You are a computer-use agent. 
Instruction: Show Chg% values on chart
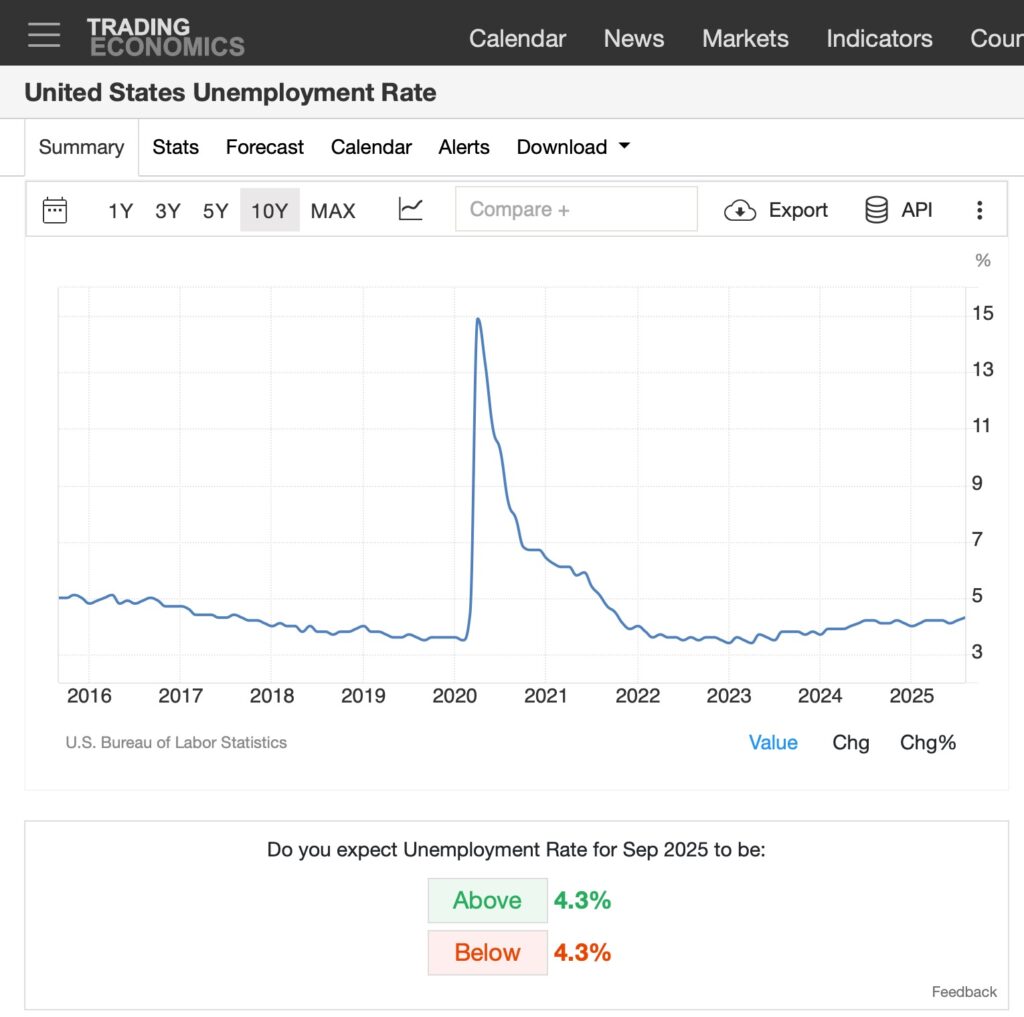927,743
